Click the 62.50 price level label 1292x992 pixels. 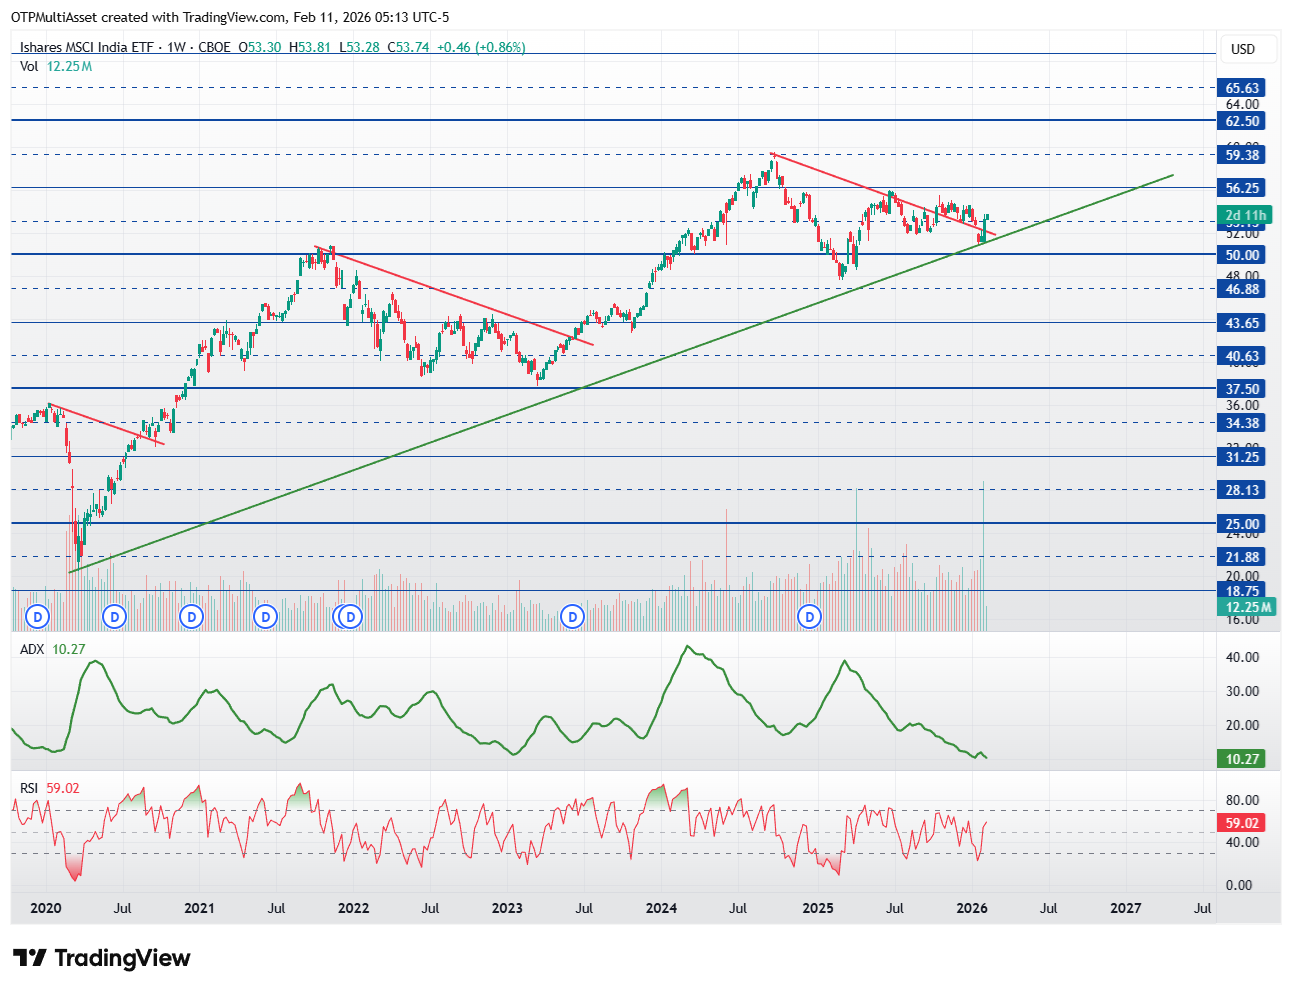tap(1242, 121)
